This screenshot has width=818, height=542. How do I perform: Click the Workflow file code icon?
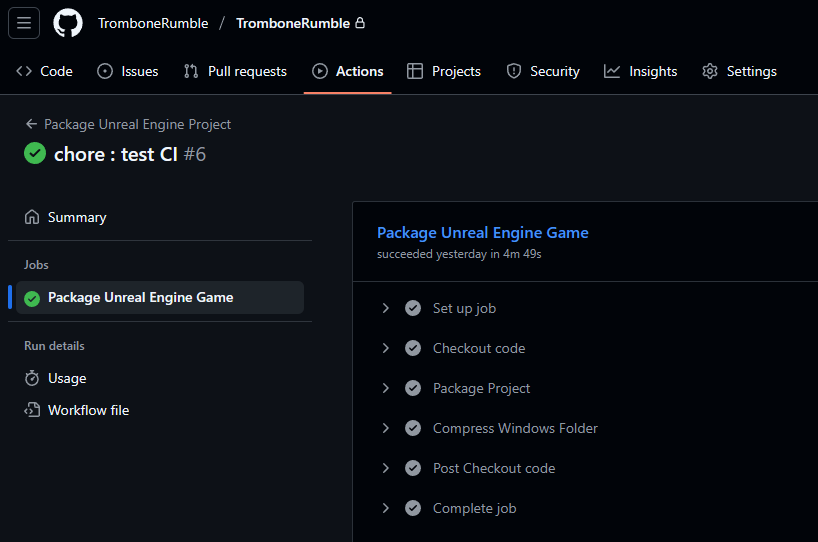[32, 410]
